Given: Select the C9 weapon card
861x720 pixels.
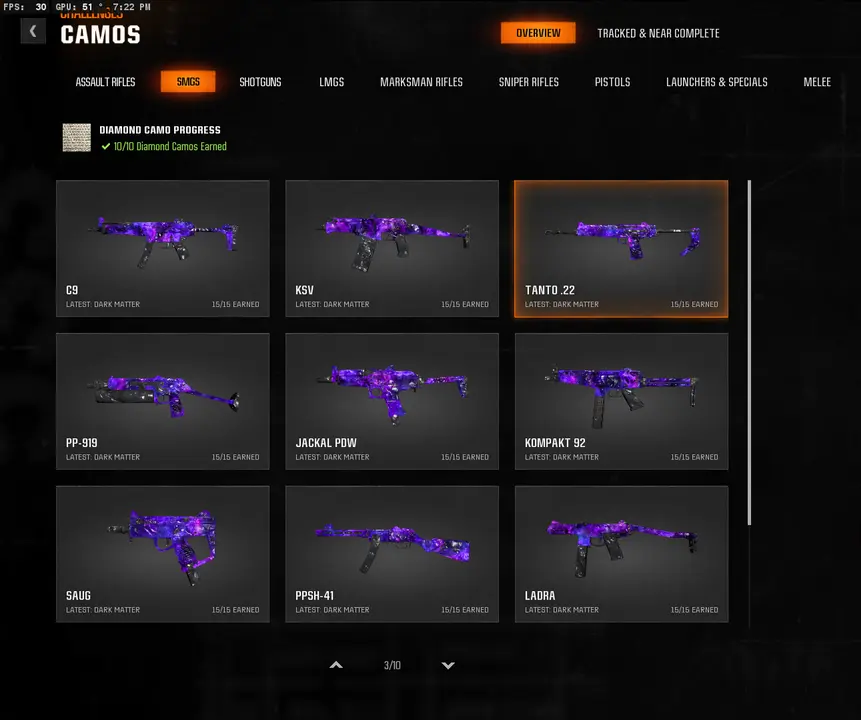Looking at the screenshot, I should 163,248.
